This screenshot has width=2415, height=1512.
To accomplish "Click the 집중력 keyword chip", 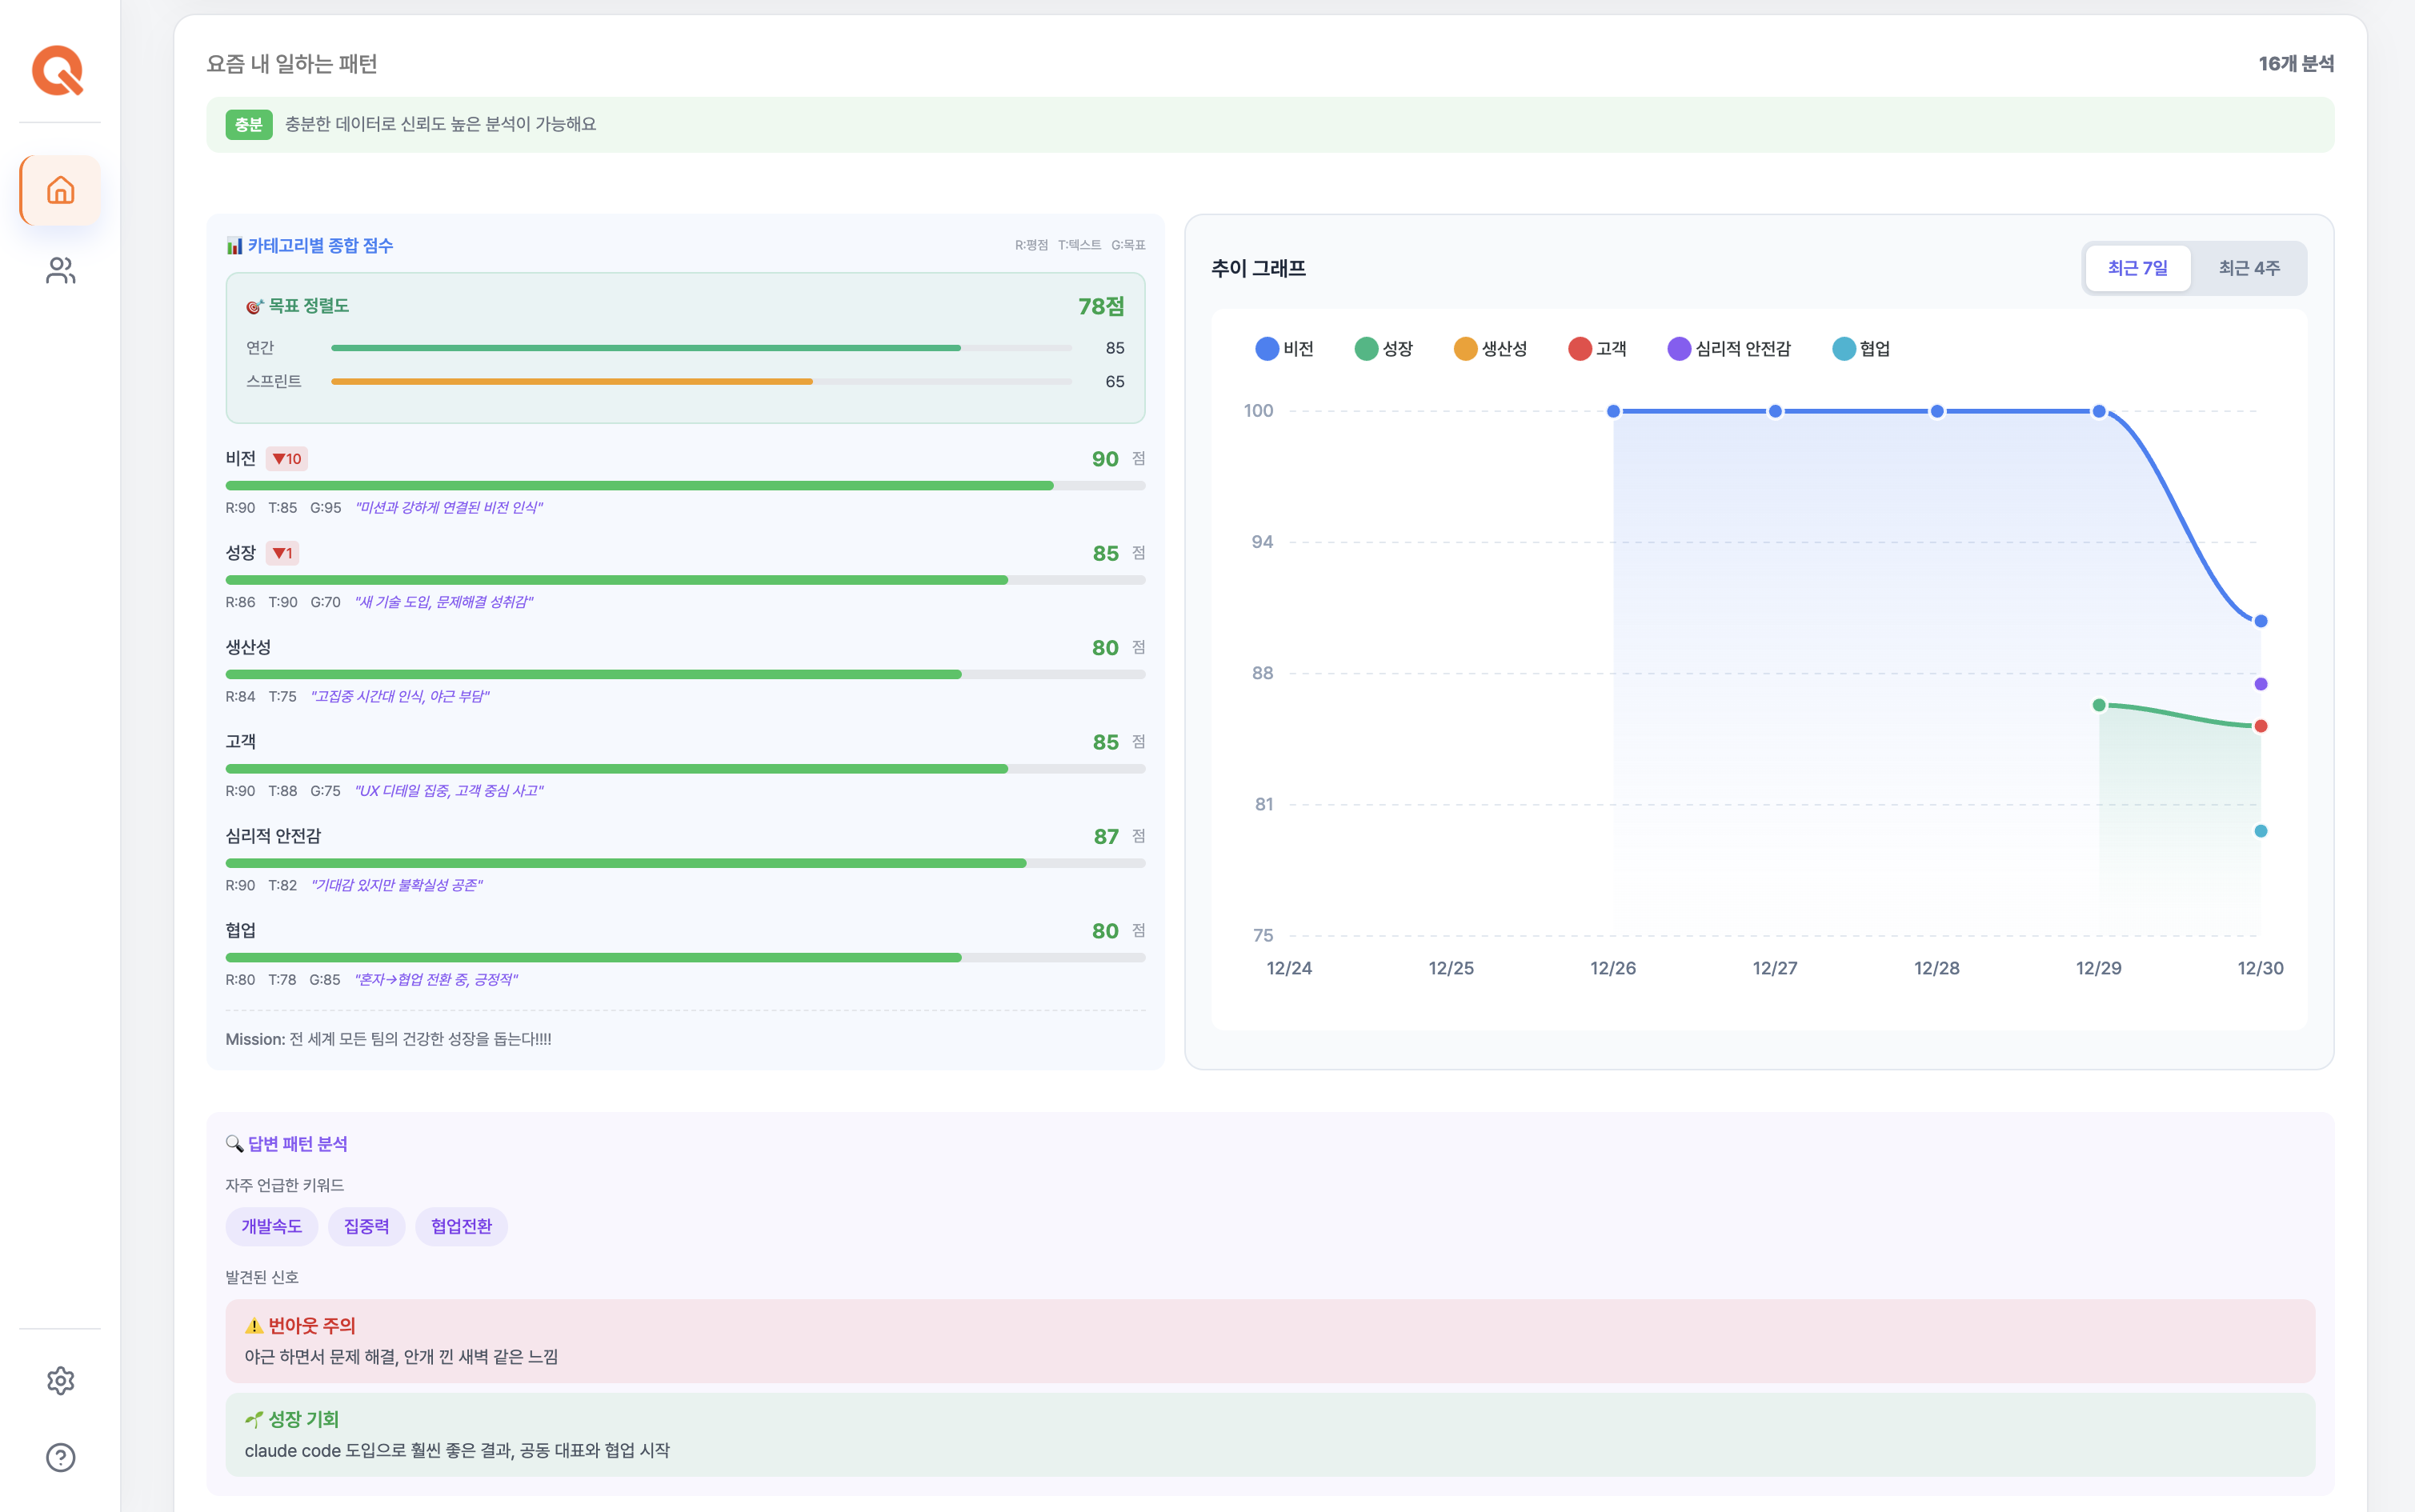I will tap(366, 1227).
